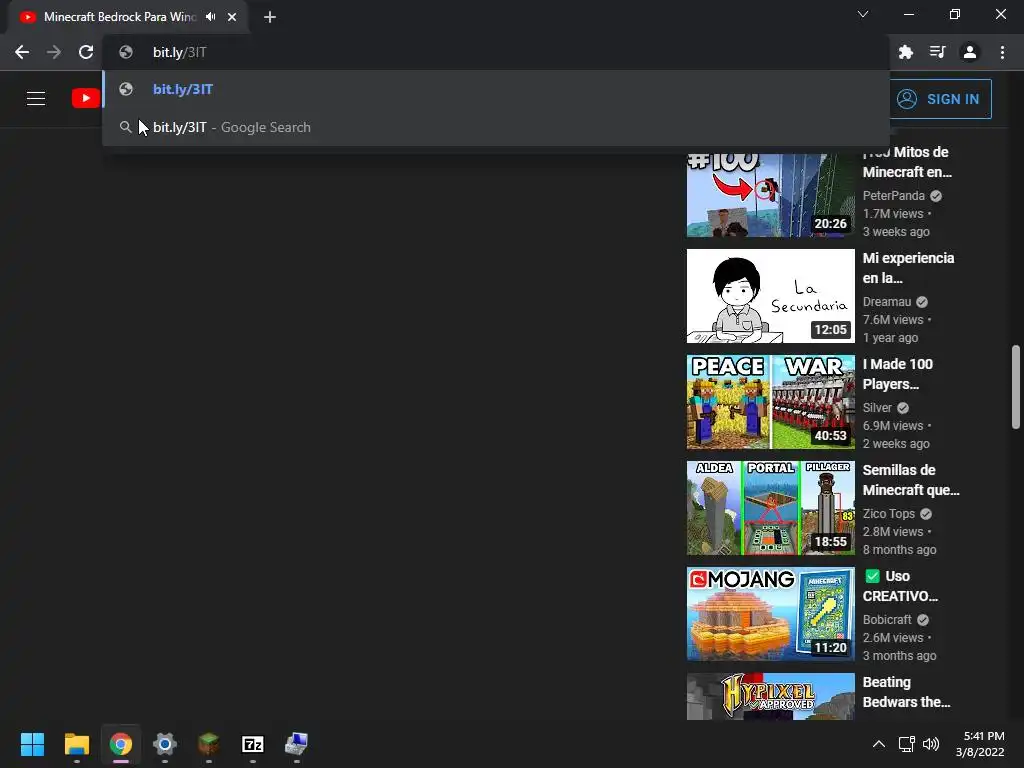Viewport: 1024px width, 768px height.
Task: Open the Mitos de Minecraft video title
Action: (907, 162)
